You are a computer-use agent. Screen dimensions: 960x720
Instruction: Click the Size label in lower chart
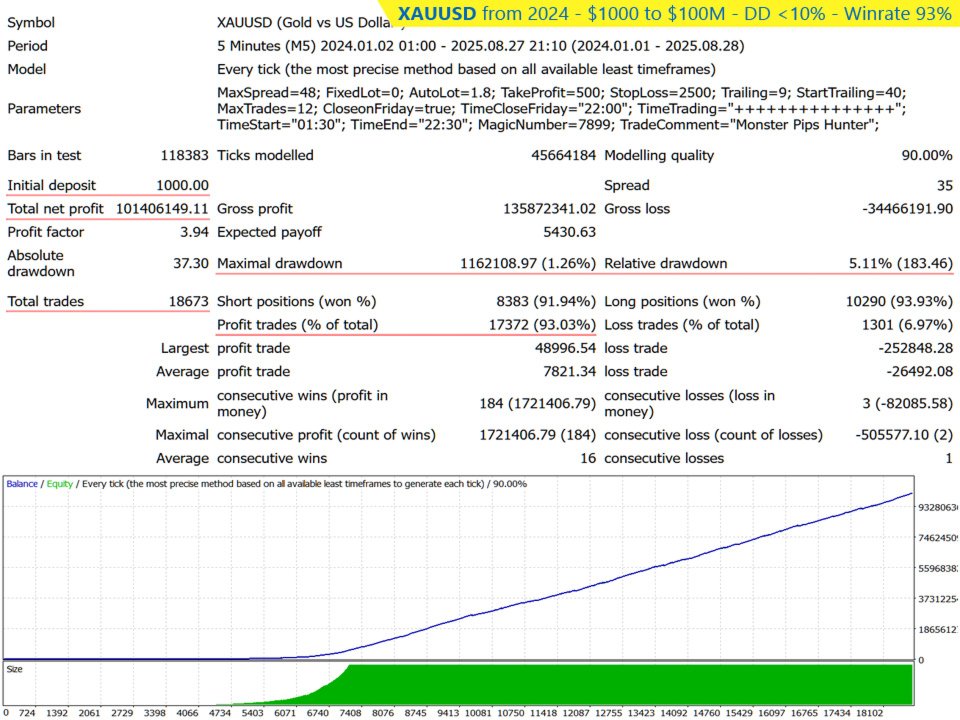(14, 669)
